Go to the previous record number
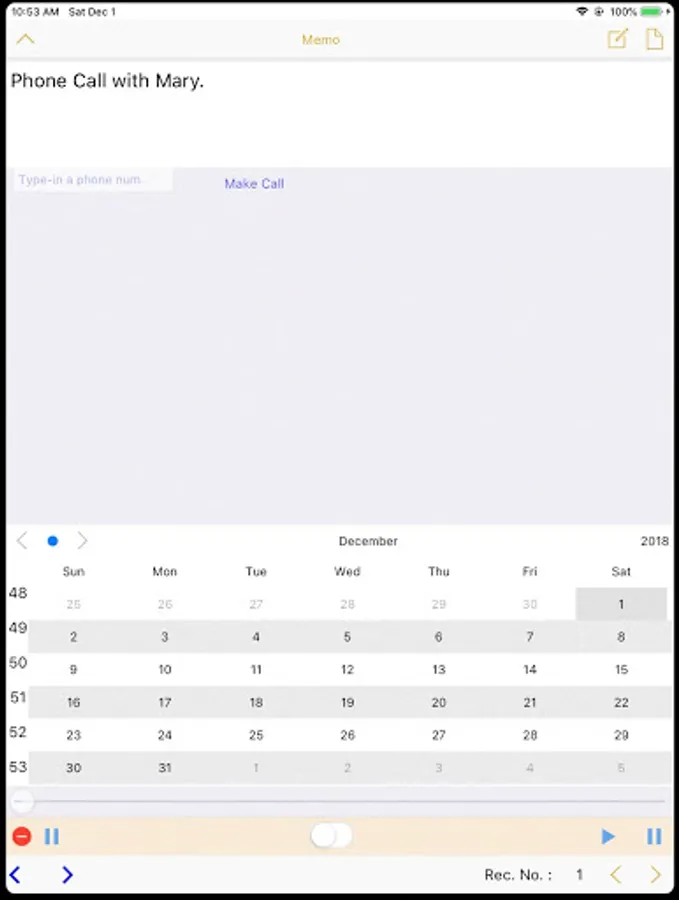The width and height of the screenshot is (679, 900). (615, 875)
